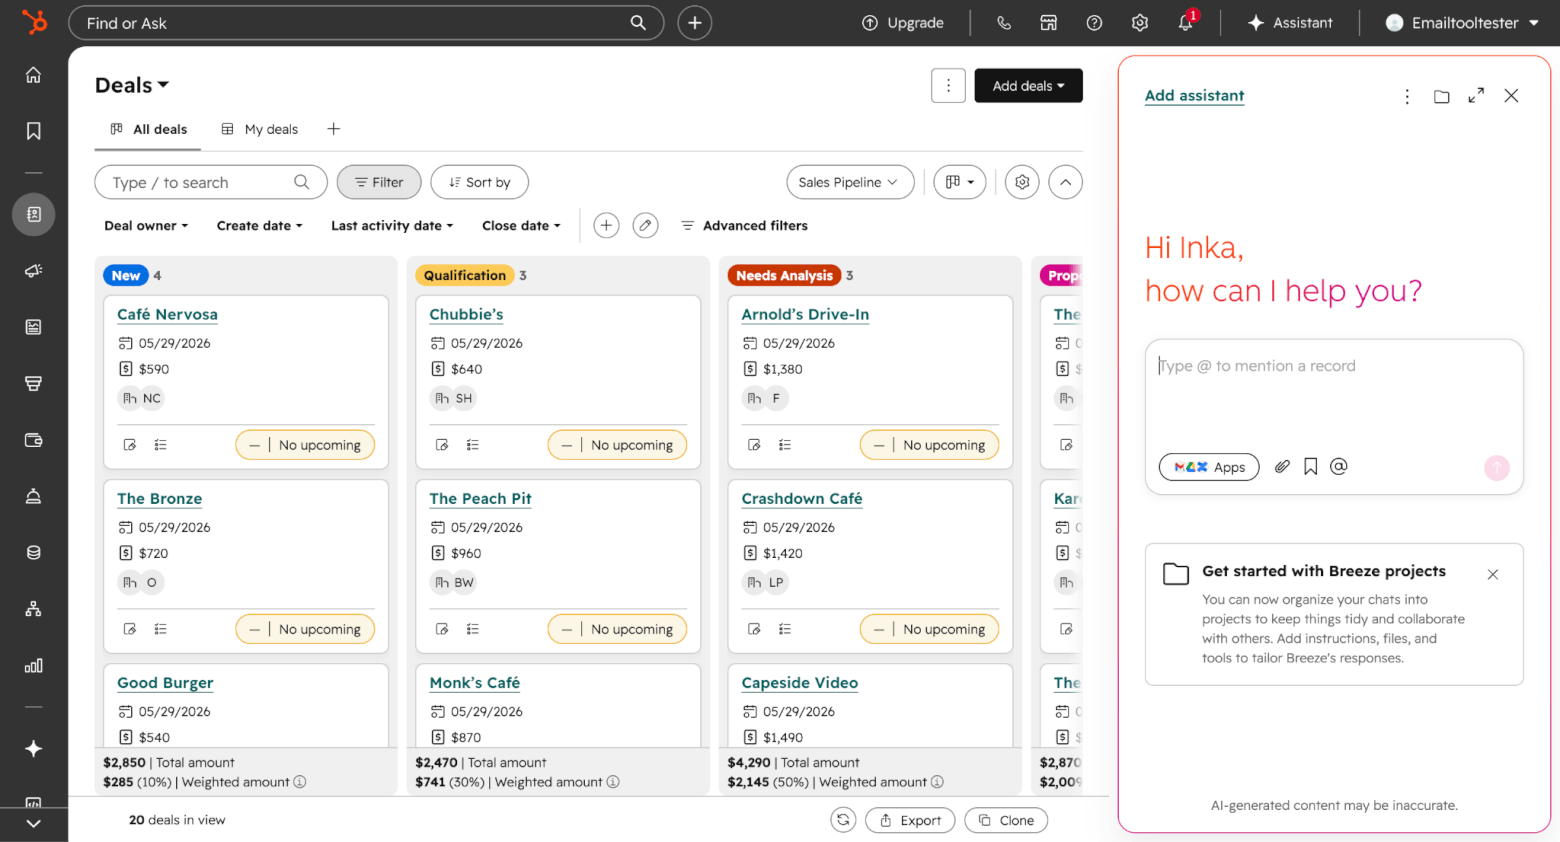This screenshot has width=1560, height=842.
Task: Expand the assistant panel to full screen
Action: (1476, 96)
